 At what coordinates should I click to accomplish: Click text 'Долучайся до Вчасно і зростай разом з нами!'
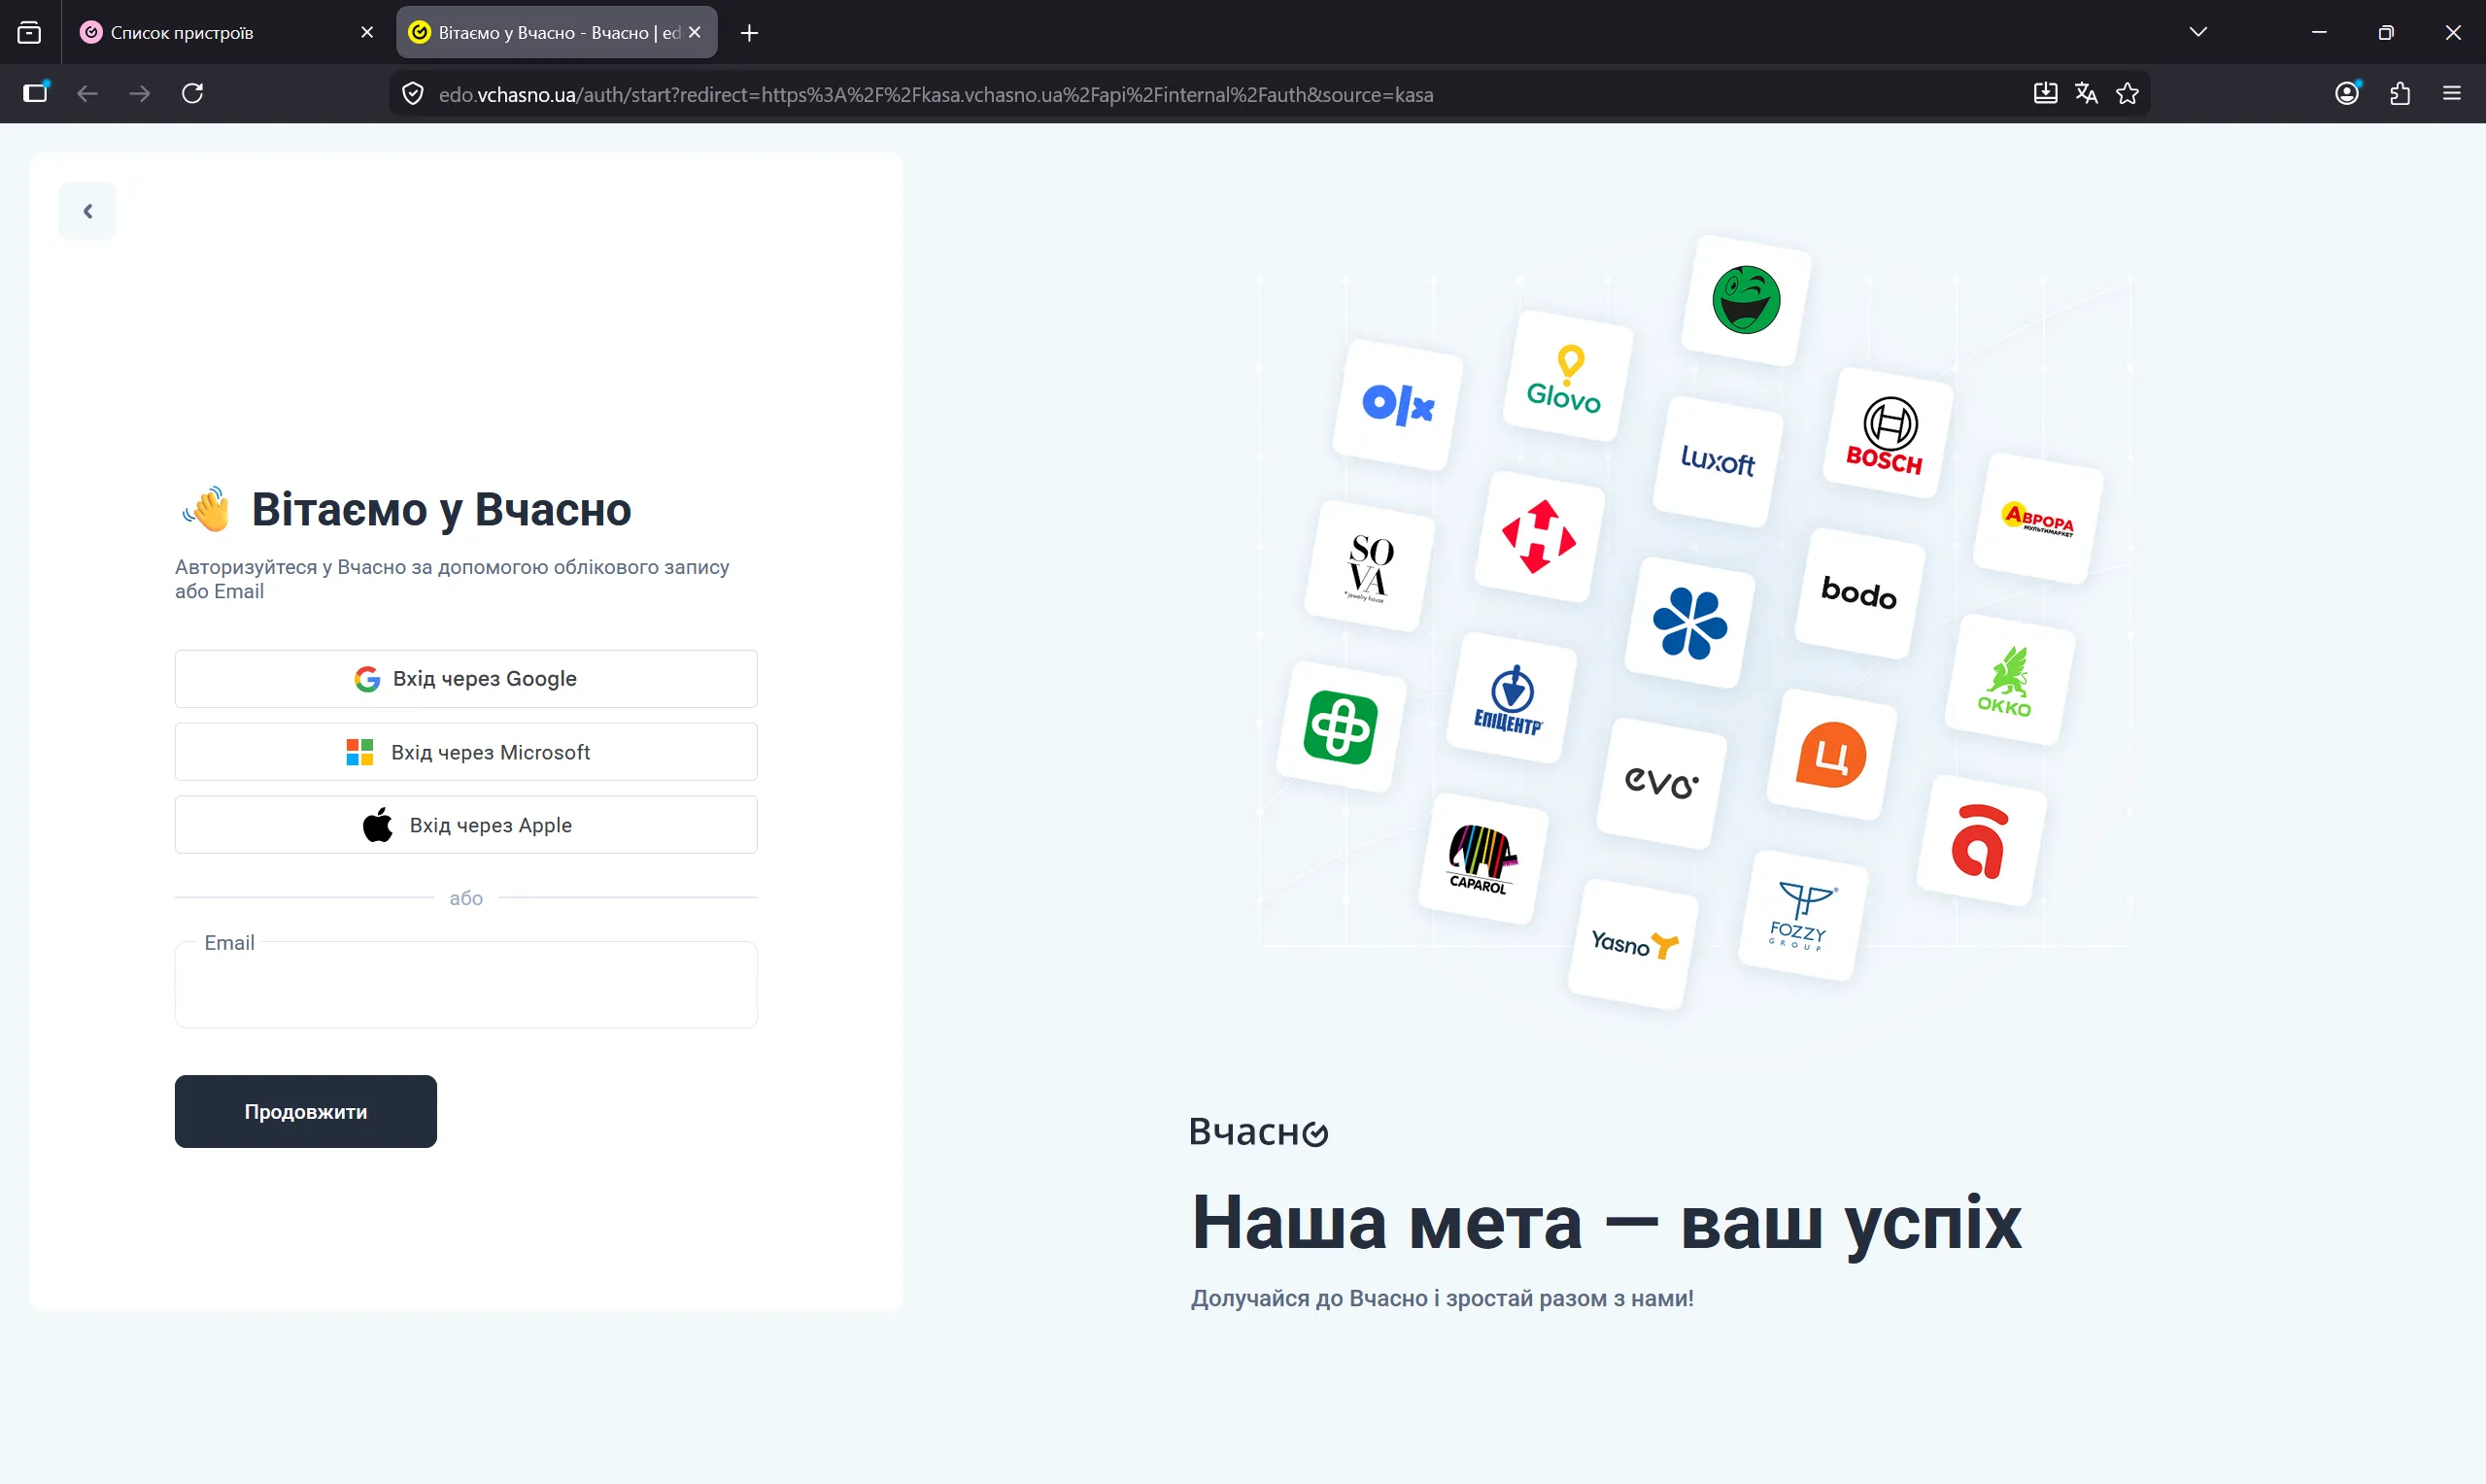pos(1442,1298)
